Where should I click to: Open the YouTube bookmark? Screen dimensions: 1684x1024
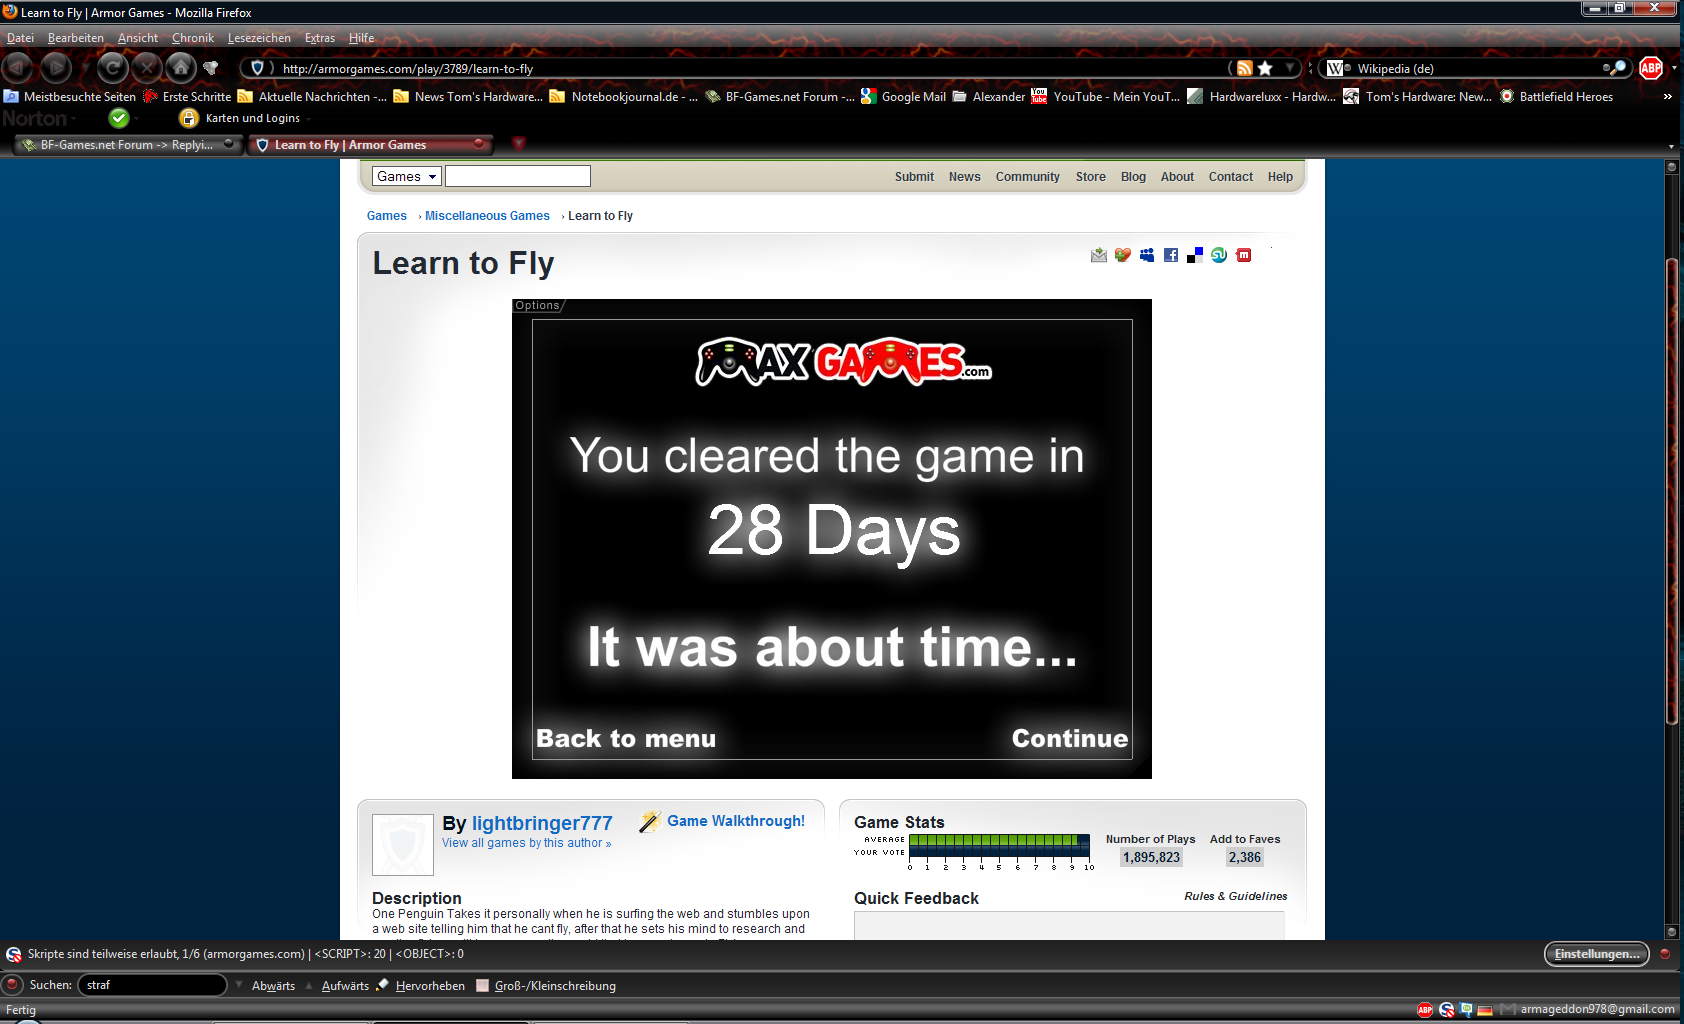(x=1106, y=97)
